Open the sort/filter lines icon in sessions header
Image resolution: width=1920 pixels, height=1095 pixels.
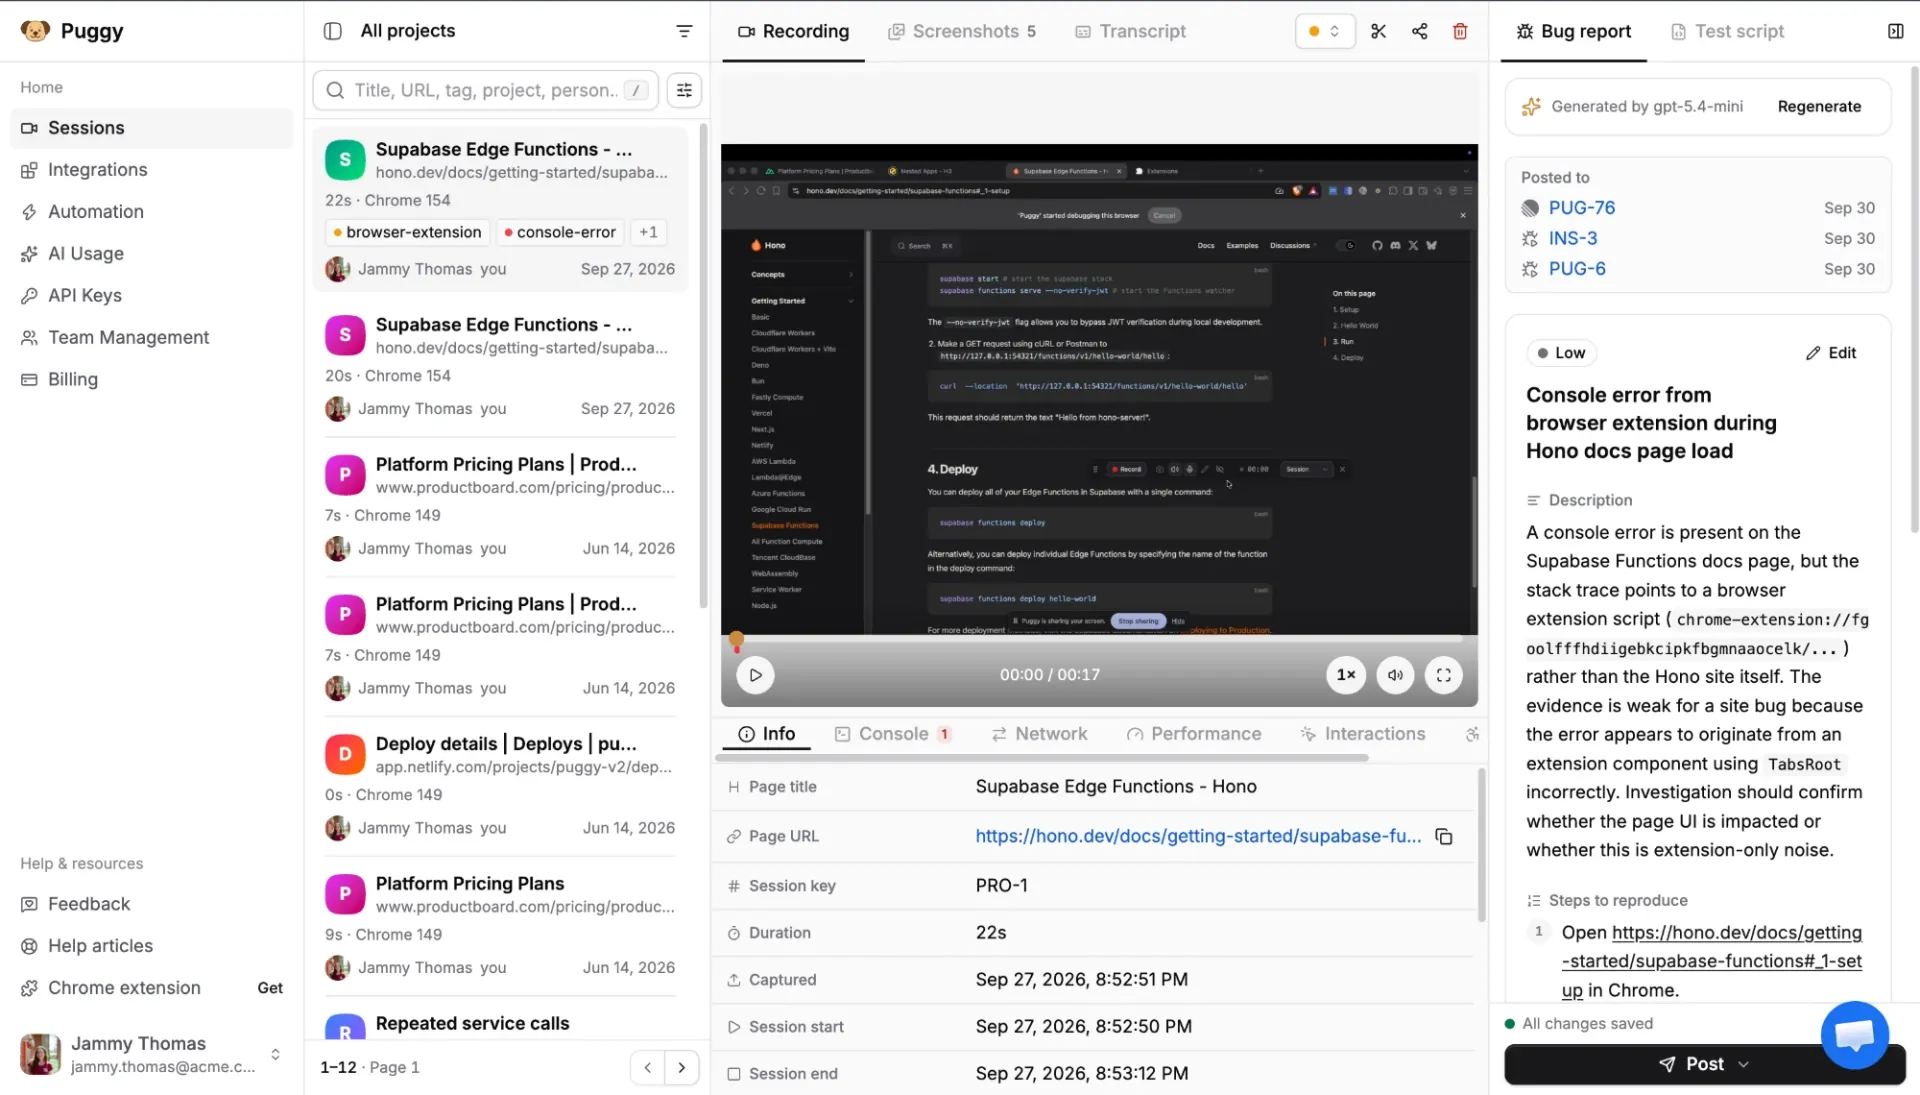[684, 31]
